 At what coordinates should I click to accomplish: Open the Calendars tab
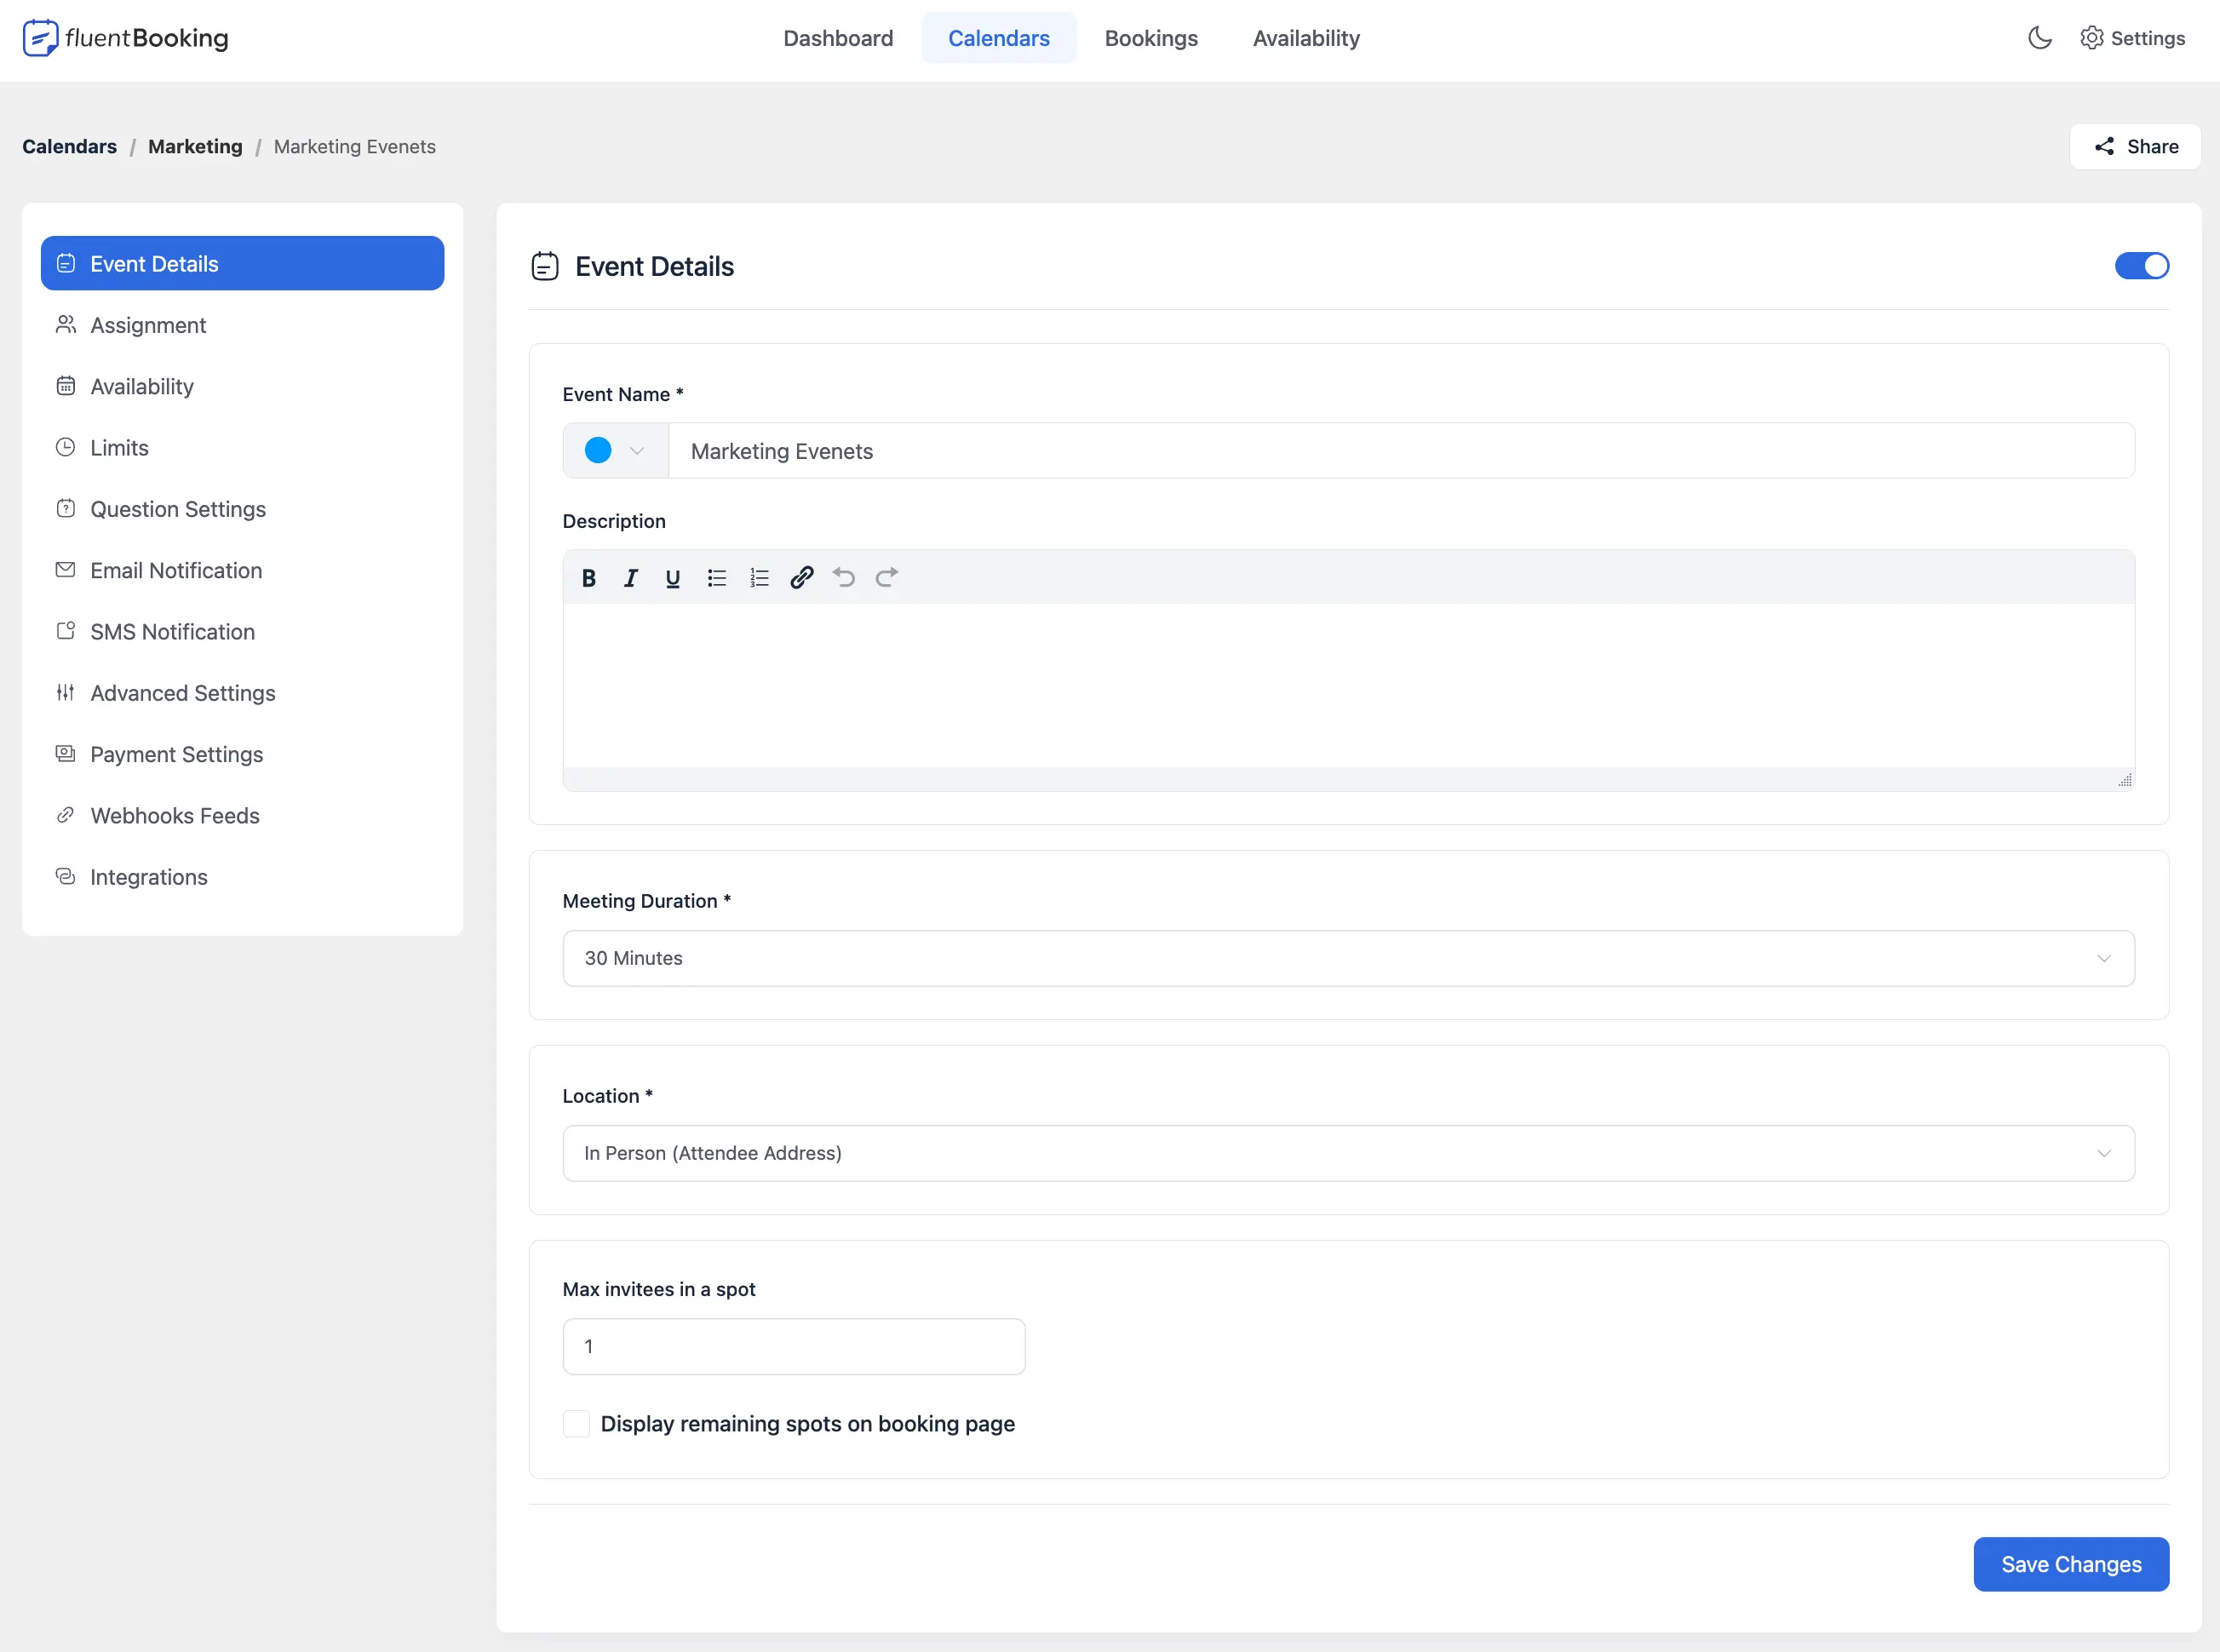coord(999,38)
